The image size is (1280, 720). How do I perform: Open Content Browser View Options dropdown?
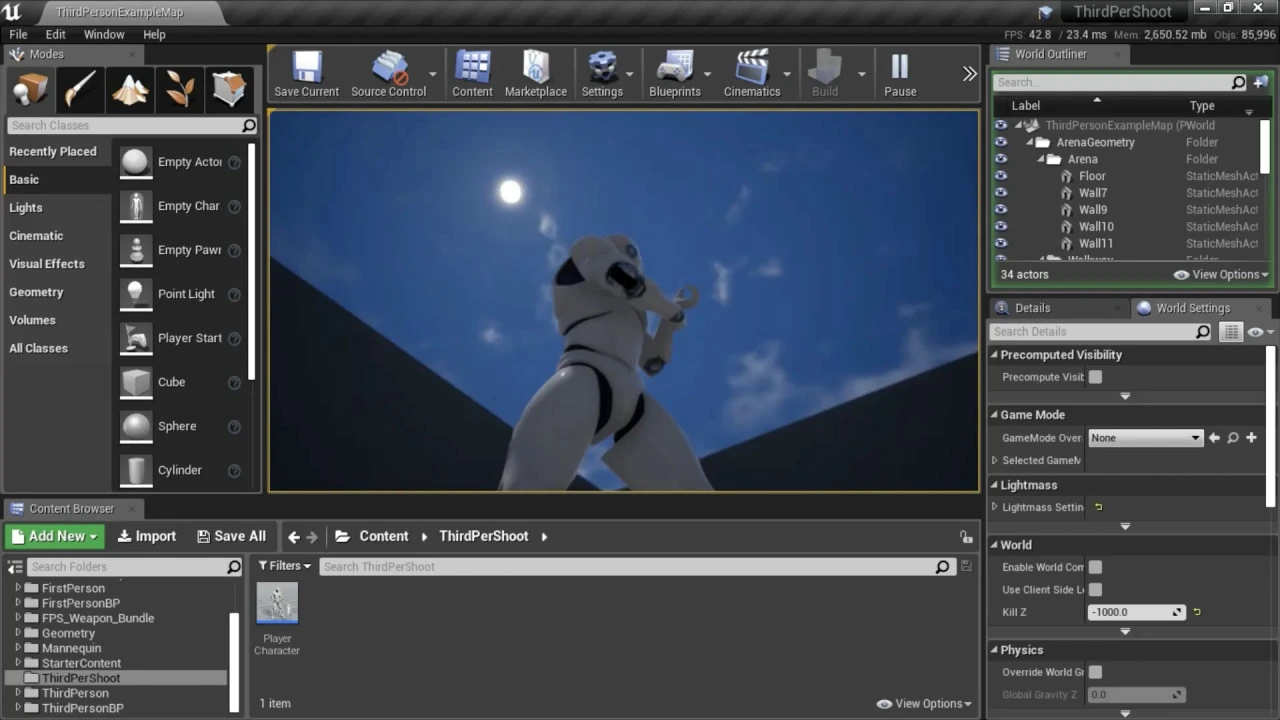(x=924, y=703)
